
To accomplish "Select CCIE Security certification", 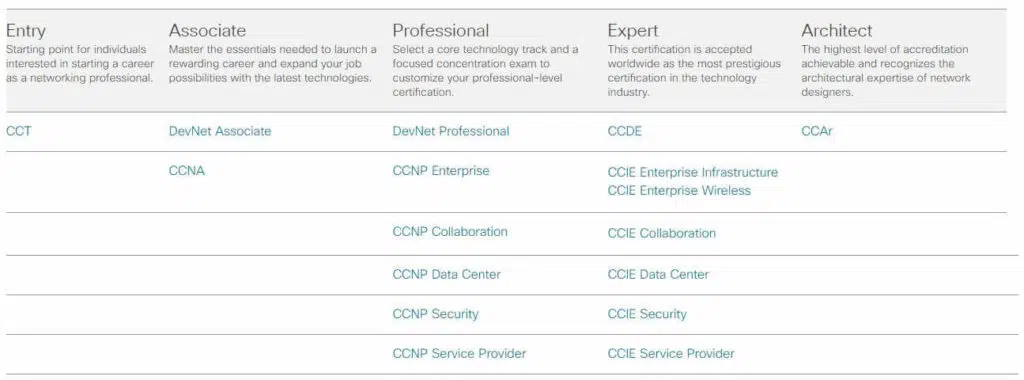I will pyautogui.click(x=647, y=314).
